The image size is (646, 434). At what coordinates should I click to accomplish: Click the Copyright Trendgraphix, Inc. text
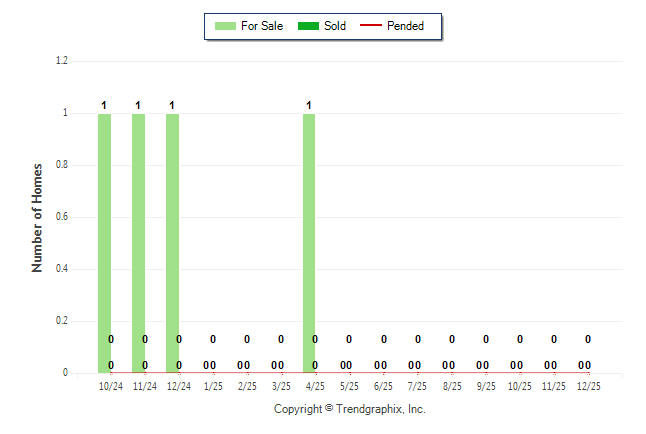tap(350, 409)
